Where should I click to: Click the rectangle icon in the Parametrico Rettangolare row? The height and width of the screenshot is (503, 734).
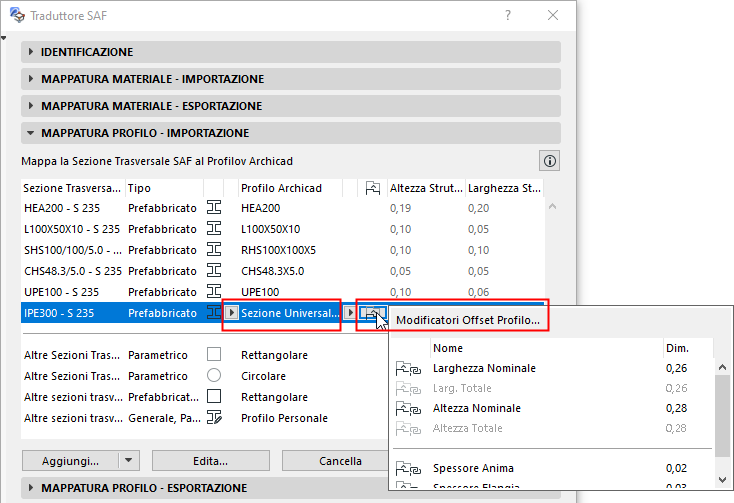coord(214,354)
